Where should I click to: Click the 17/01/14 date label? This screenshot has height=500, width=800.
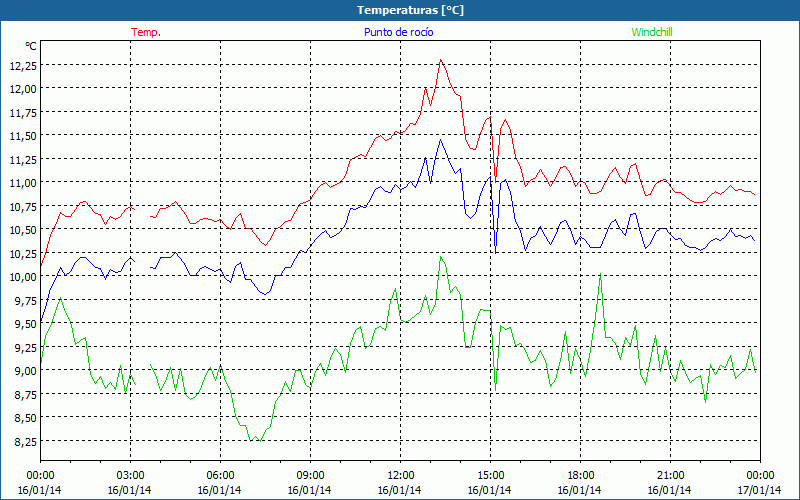coord(760,490)
